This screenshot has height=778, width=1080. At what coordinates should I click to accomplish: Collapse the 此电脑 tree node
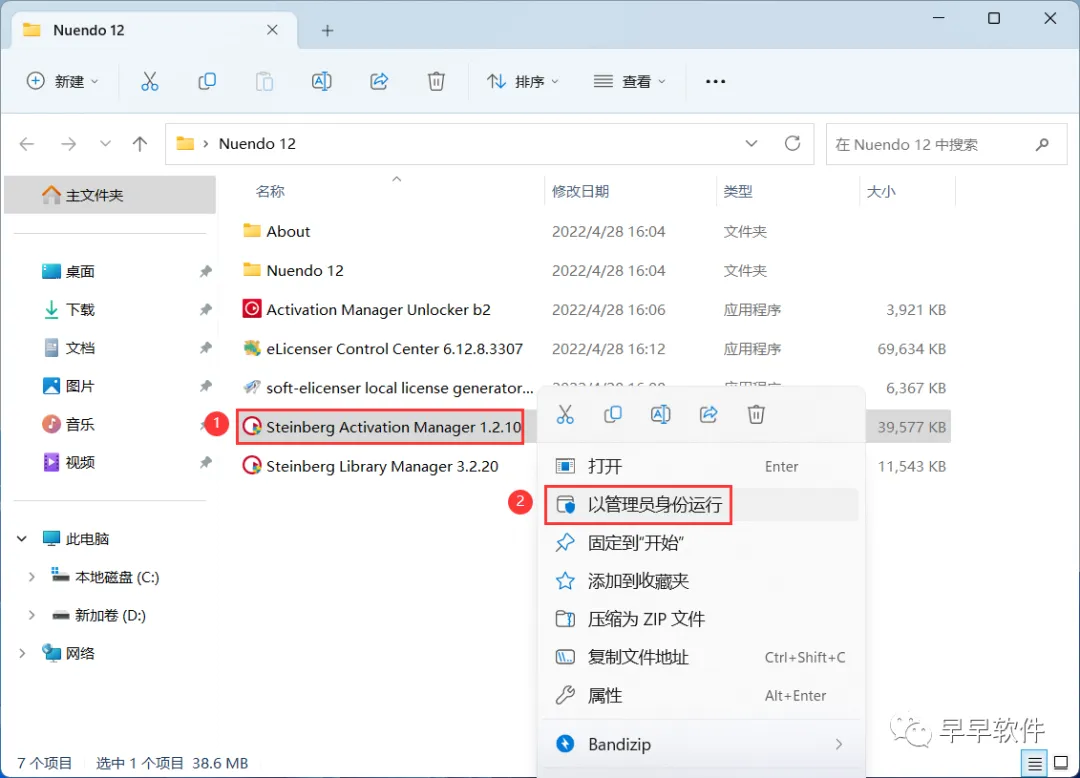(x=22, y=538)
